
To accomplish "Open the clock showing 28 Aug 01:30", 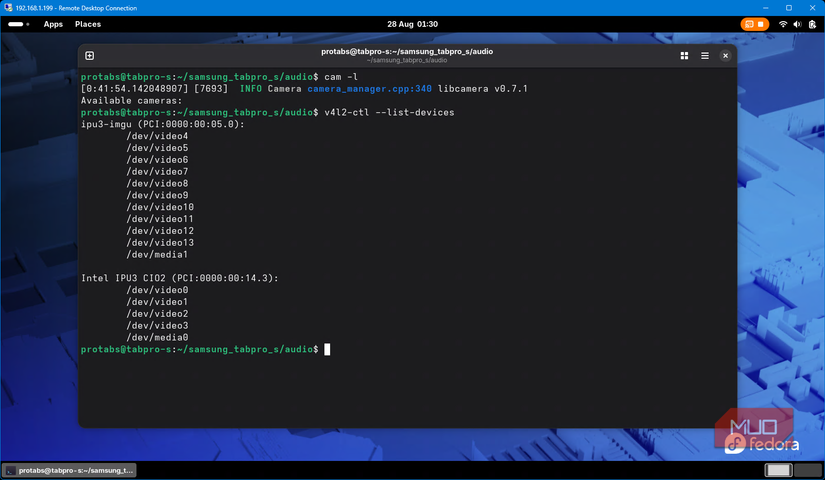I will 412,24.
